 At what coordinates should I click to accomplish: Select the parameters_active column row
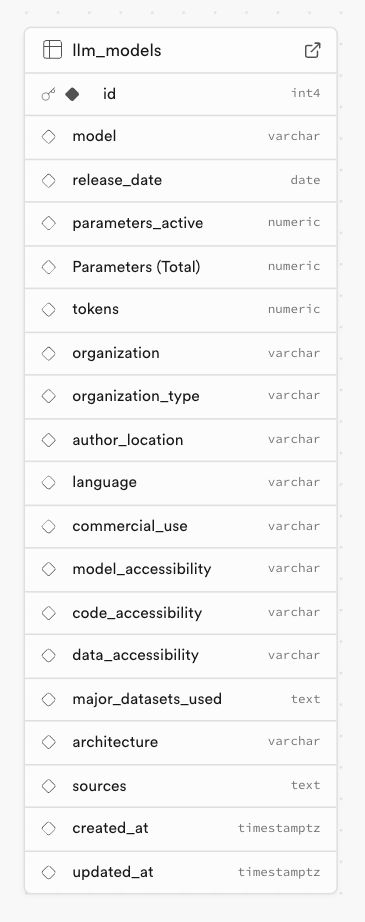point(180,223)
